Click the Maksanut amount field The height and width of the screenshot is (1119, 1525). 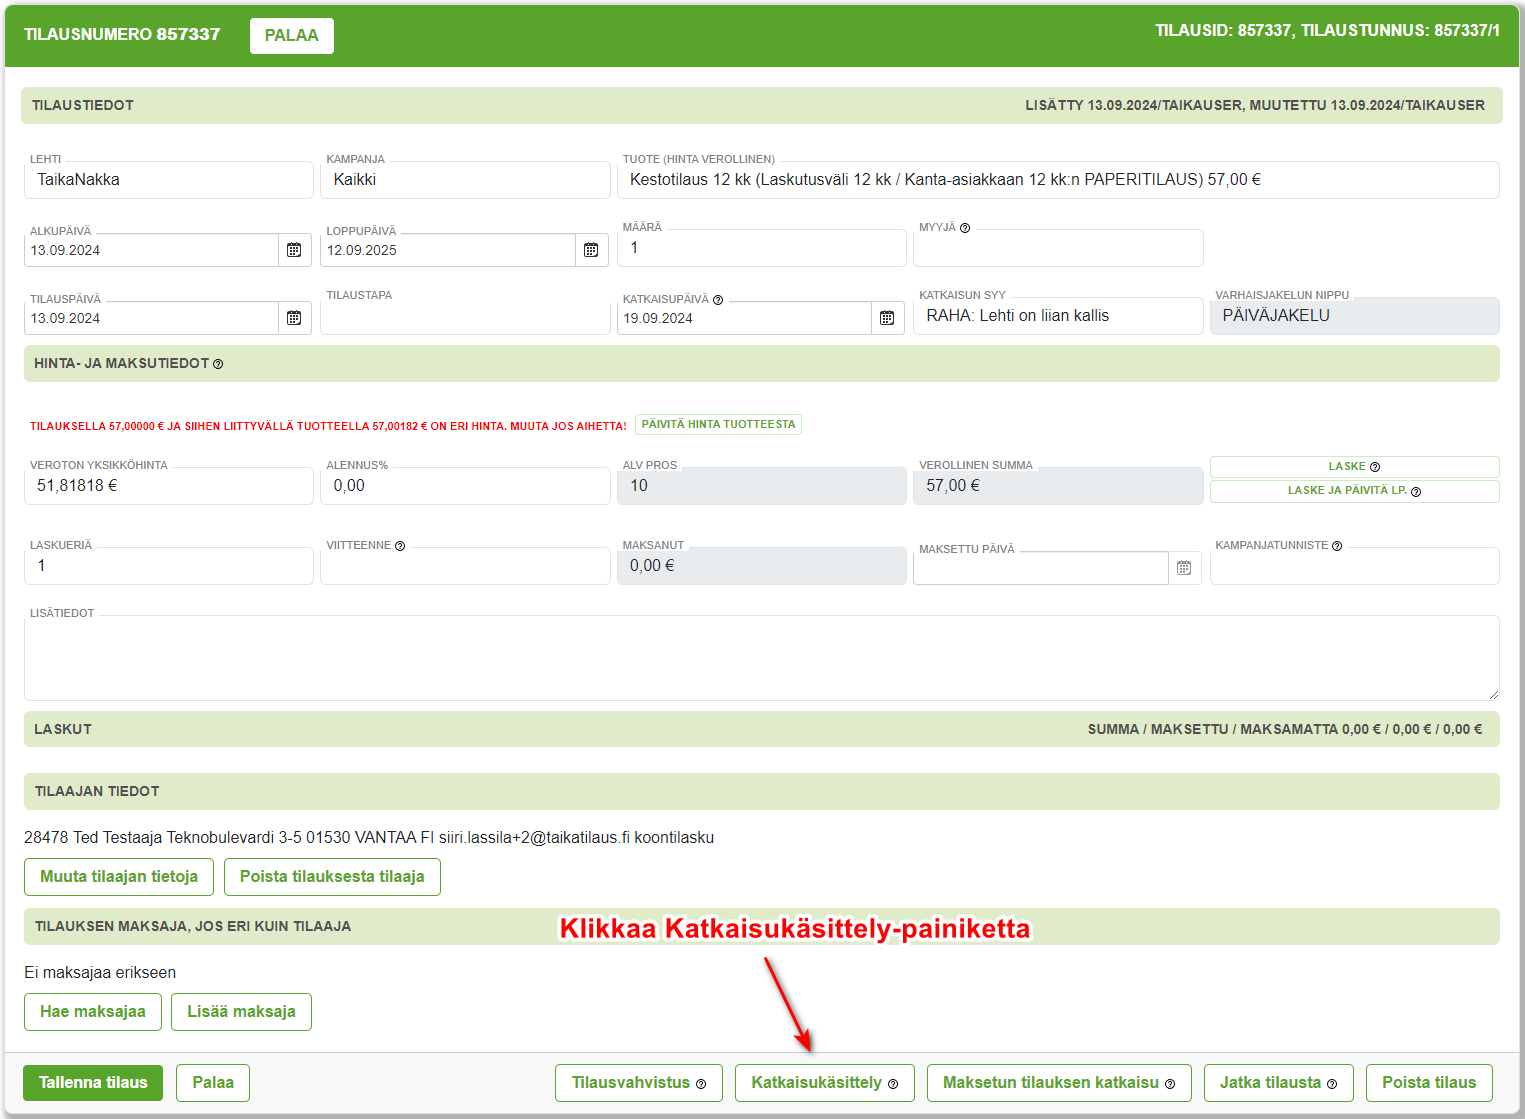pyautogui.click(x=762, y=566)
